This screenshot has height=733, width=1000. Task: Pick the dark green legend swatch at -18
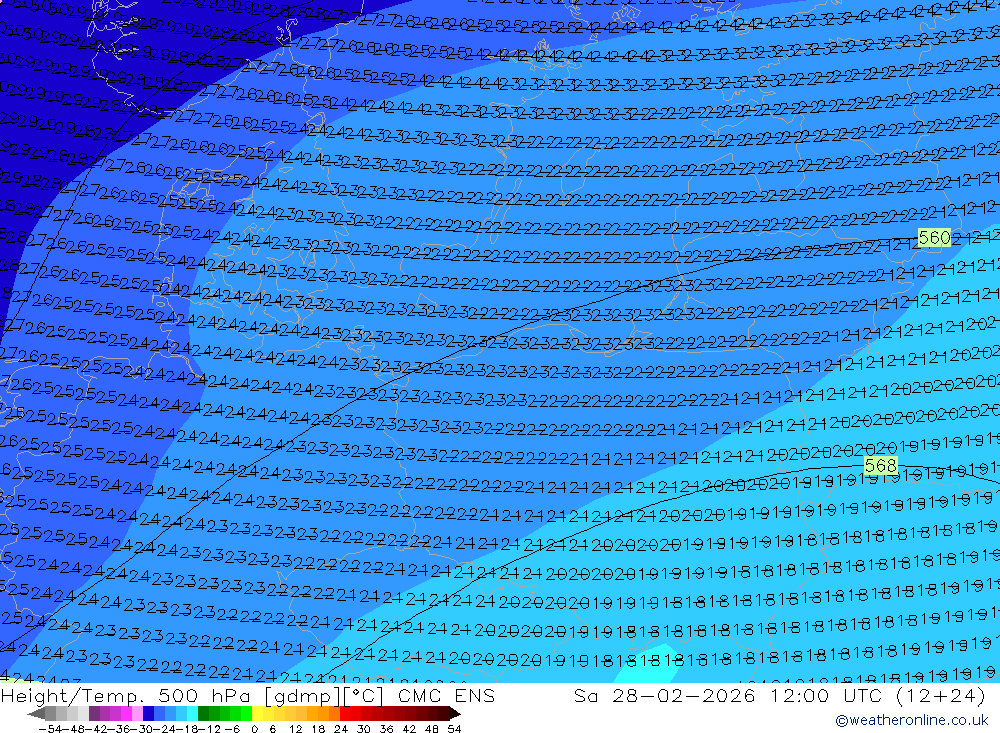pos(203,714)
